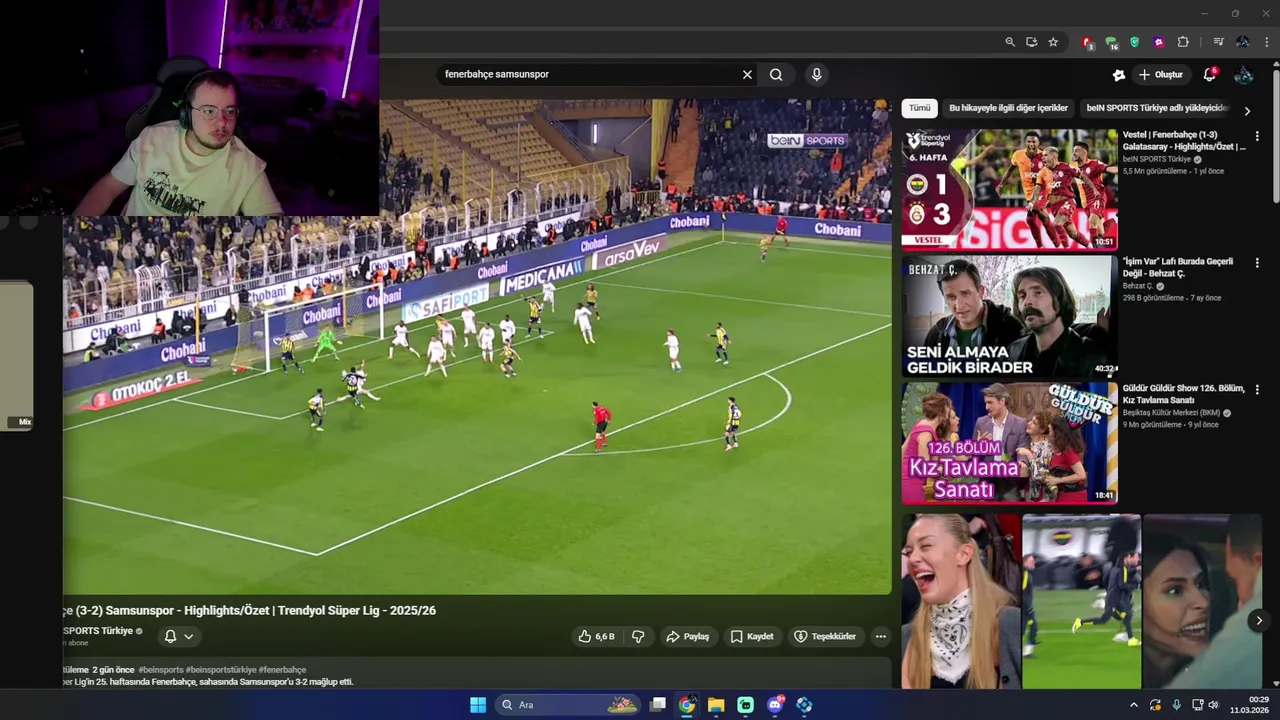Select the 'beIN SPORTS Türkiye adlı yükleyiciden' chip
The image size is (1280, 720).
click(x=1158, y=108)
